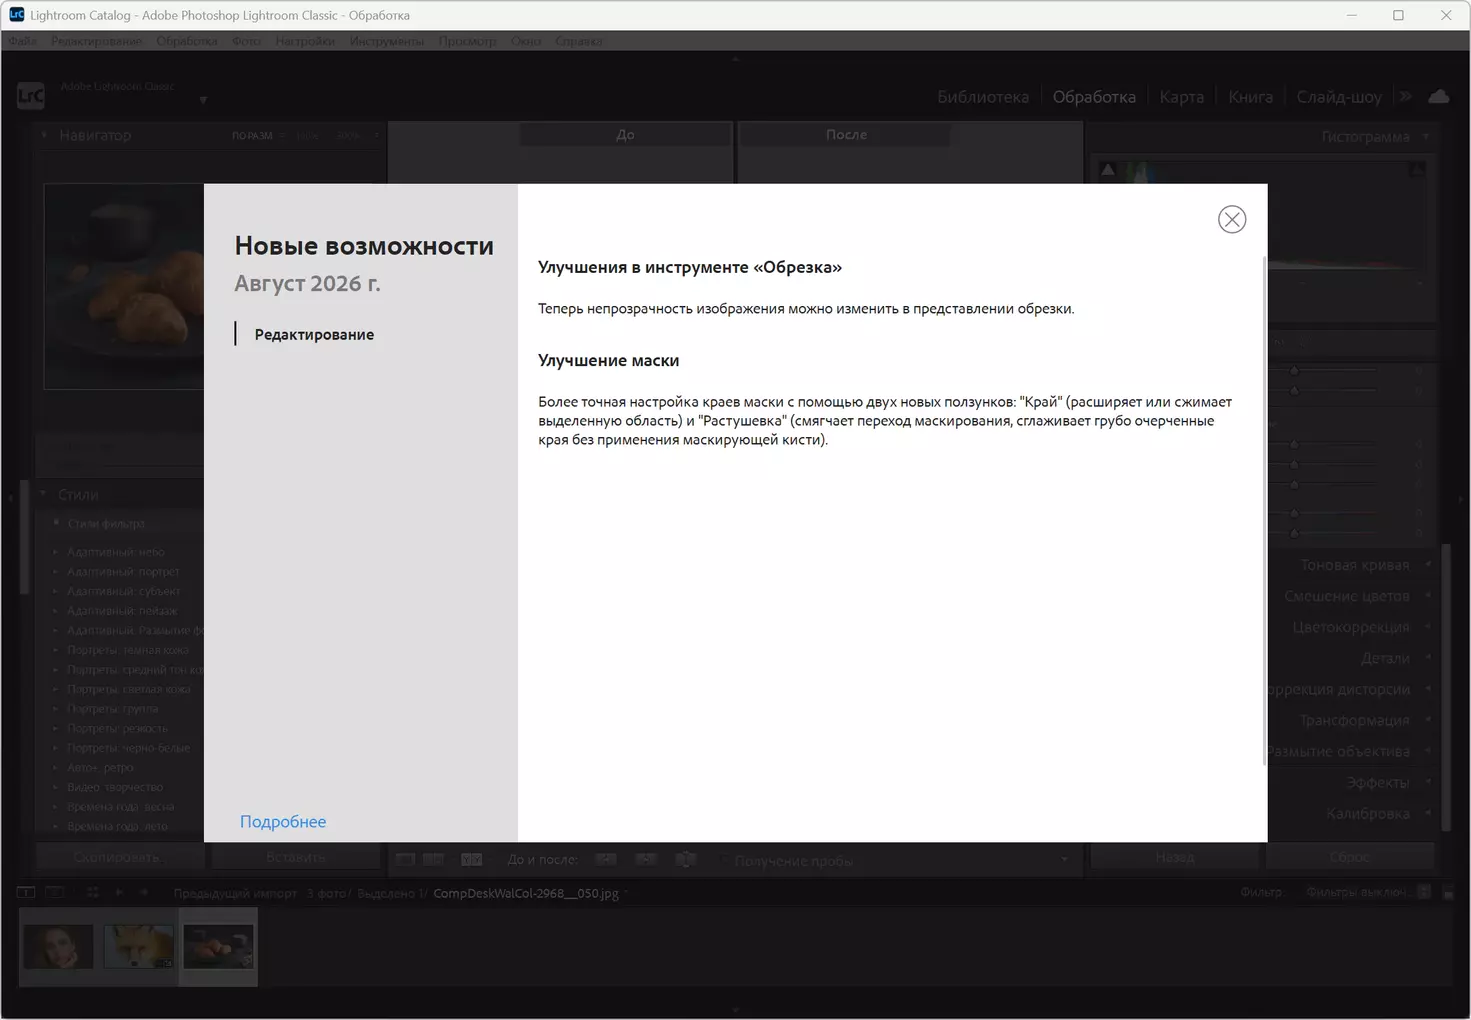Open the Файл menu

[23, 41]
